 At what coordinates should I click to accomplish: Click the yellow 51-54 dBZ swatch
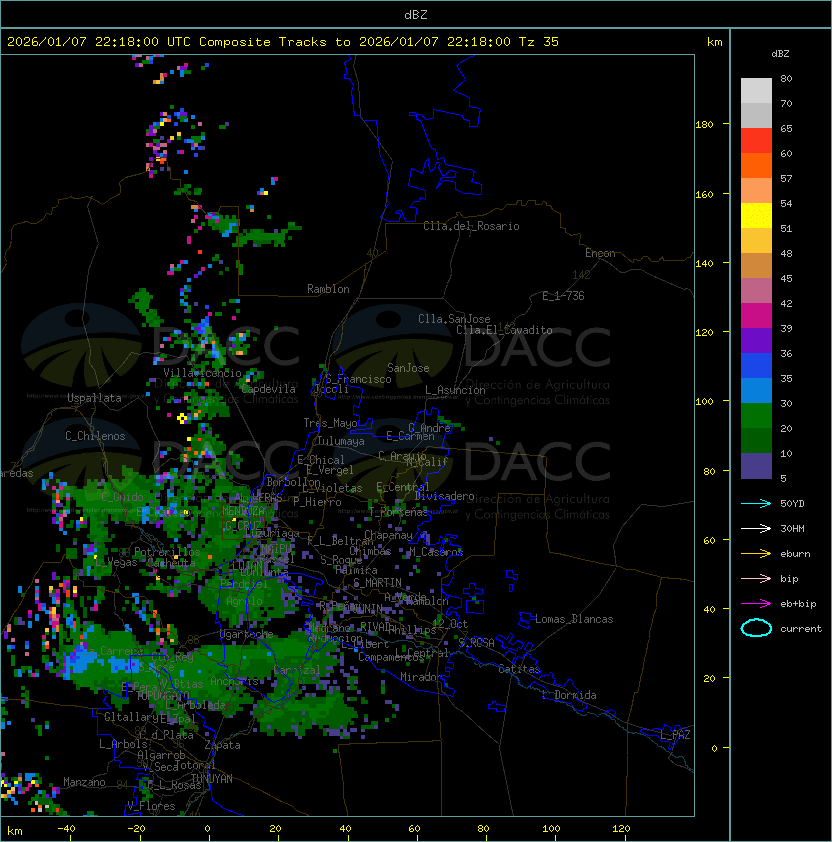[756, 215]
